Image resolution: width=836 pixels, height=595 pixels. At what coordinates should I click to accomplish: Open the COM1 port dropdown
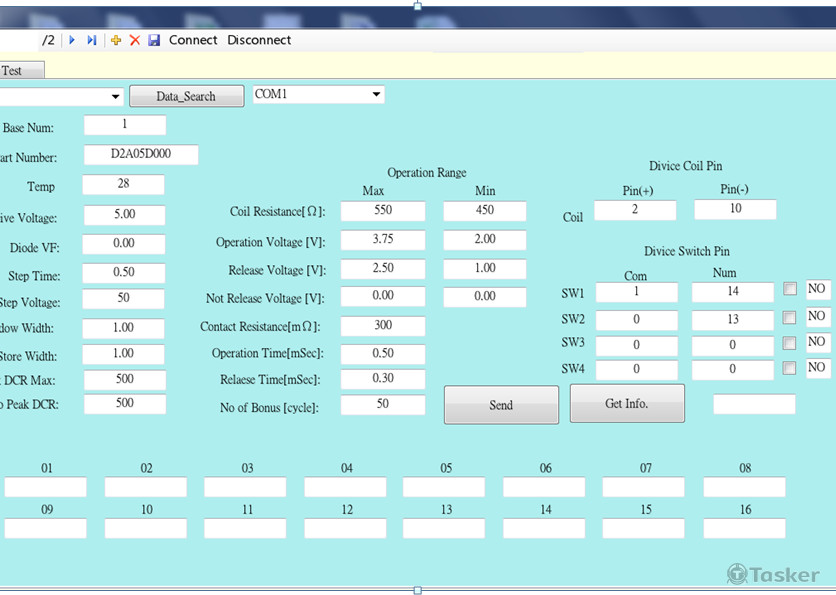[376, 95]
